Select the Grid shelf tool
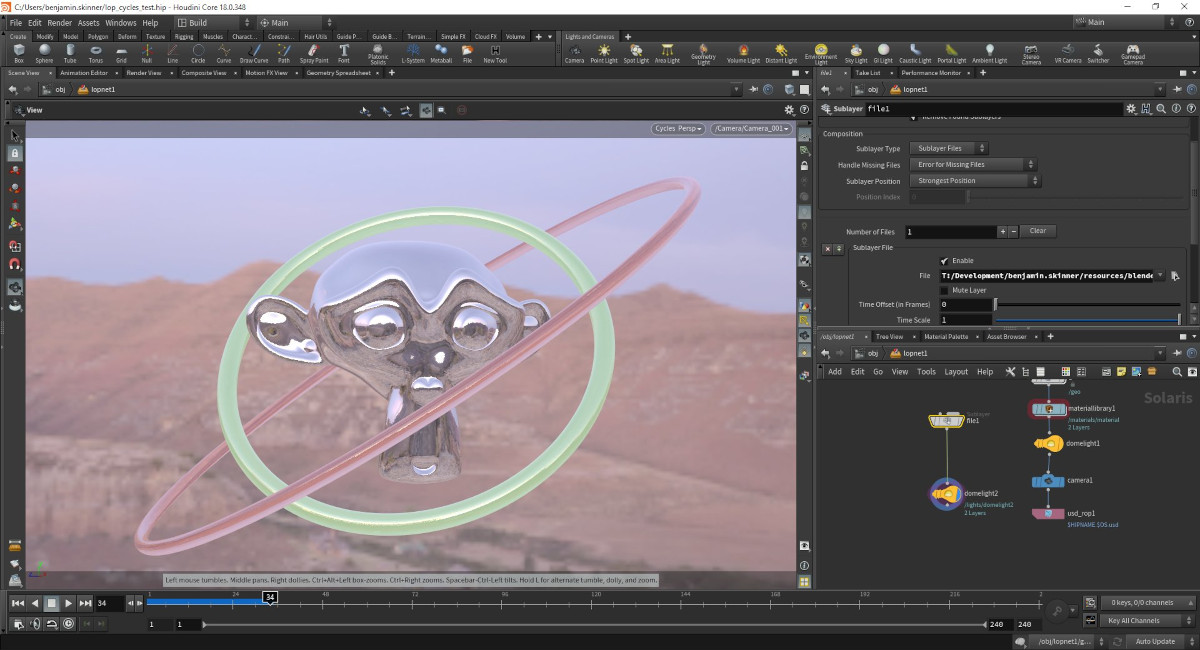 (x=121, y=52)
